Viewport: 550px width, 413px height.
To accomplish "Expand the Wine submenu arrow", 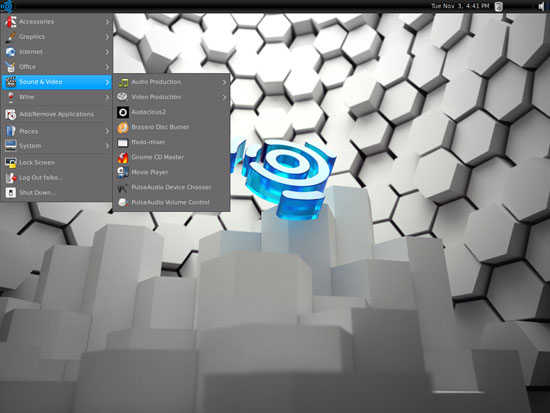I will [x=107, y=97].
